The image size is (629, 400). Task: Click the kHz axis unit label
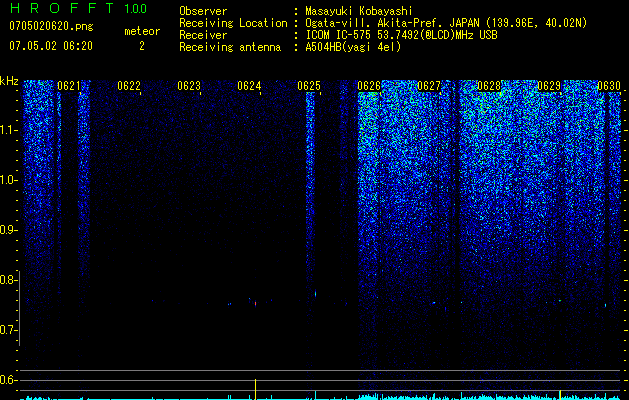9,81
